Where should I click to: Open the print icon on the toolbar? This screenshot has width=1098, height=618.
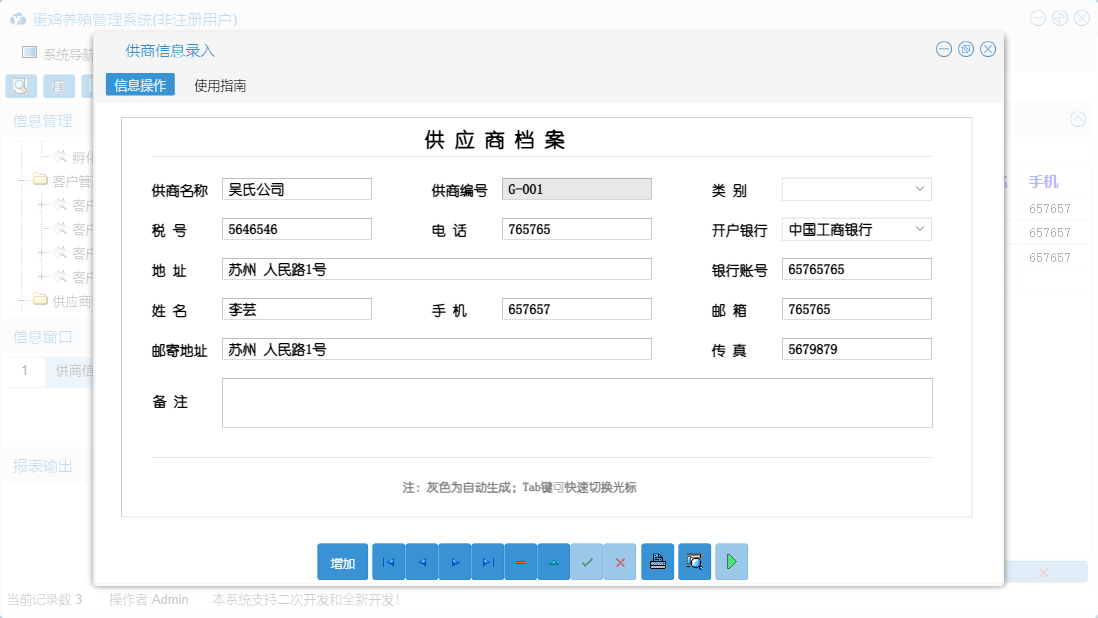[657, 562]
